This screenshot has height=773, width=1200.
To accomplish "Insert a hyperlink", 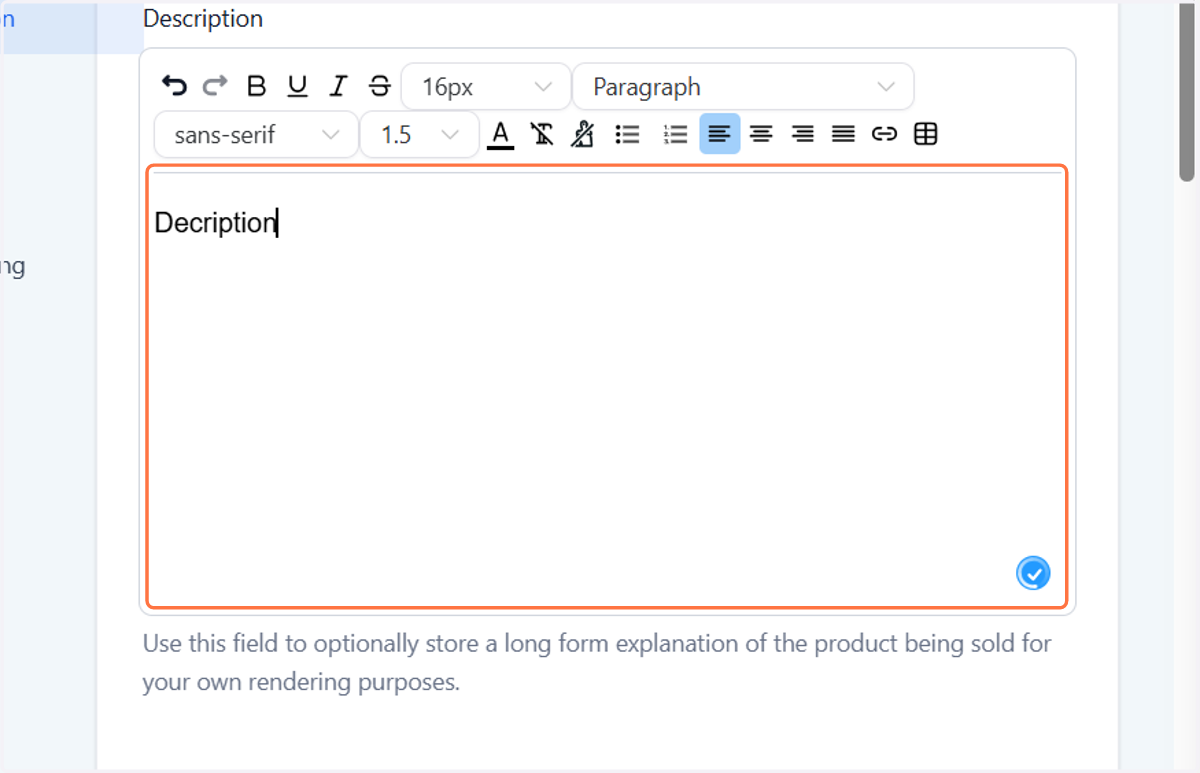I will (884, 134).
